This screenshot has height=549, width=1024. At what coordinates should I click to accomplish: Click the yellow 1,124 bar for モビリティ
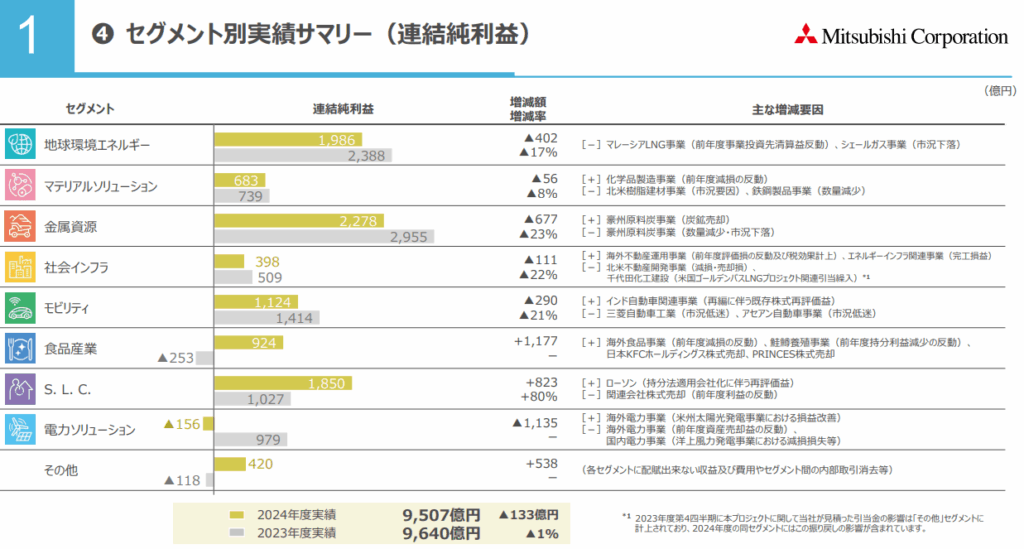pos(256,302)
